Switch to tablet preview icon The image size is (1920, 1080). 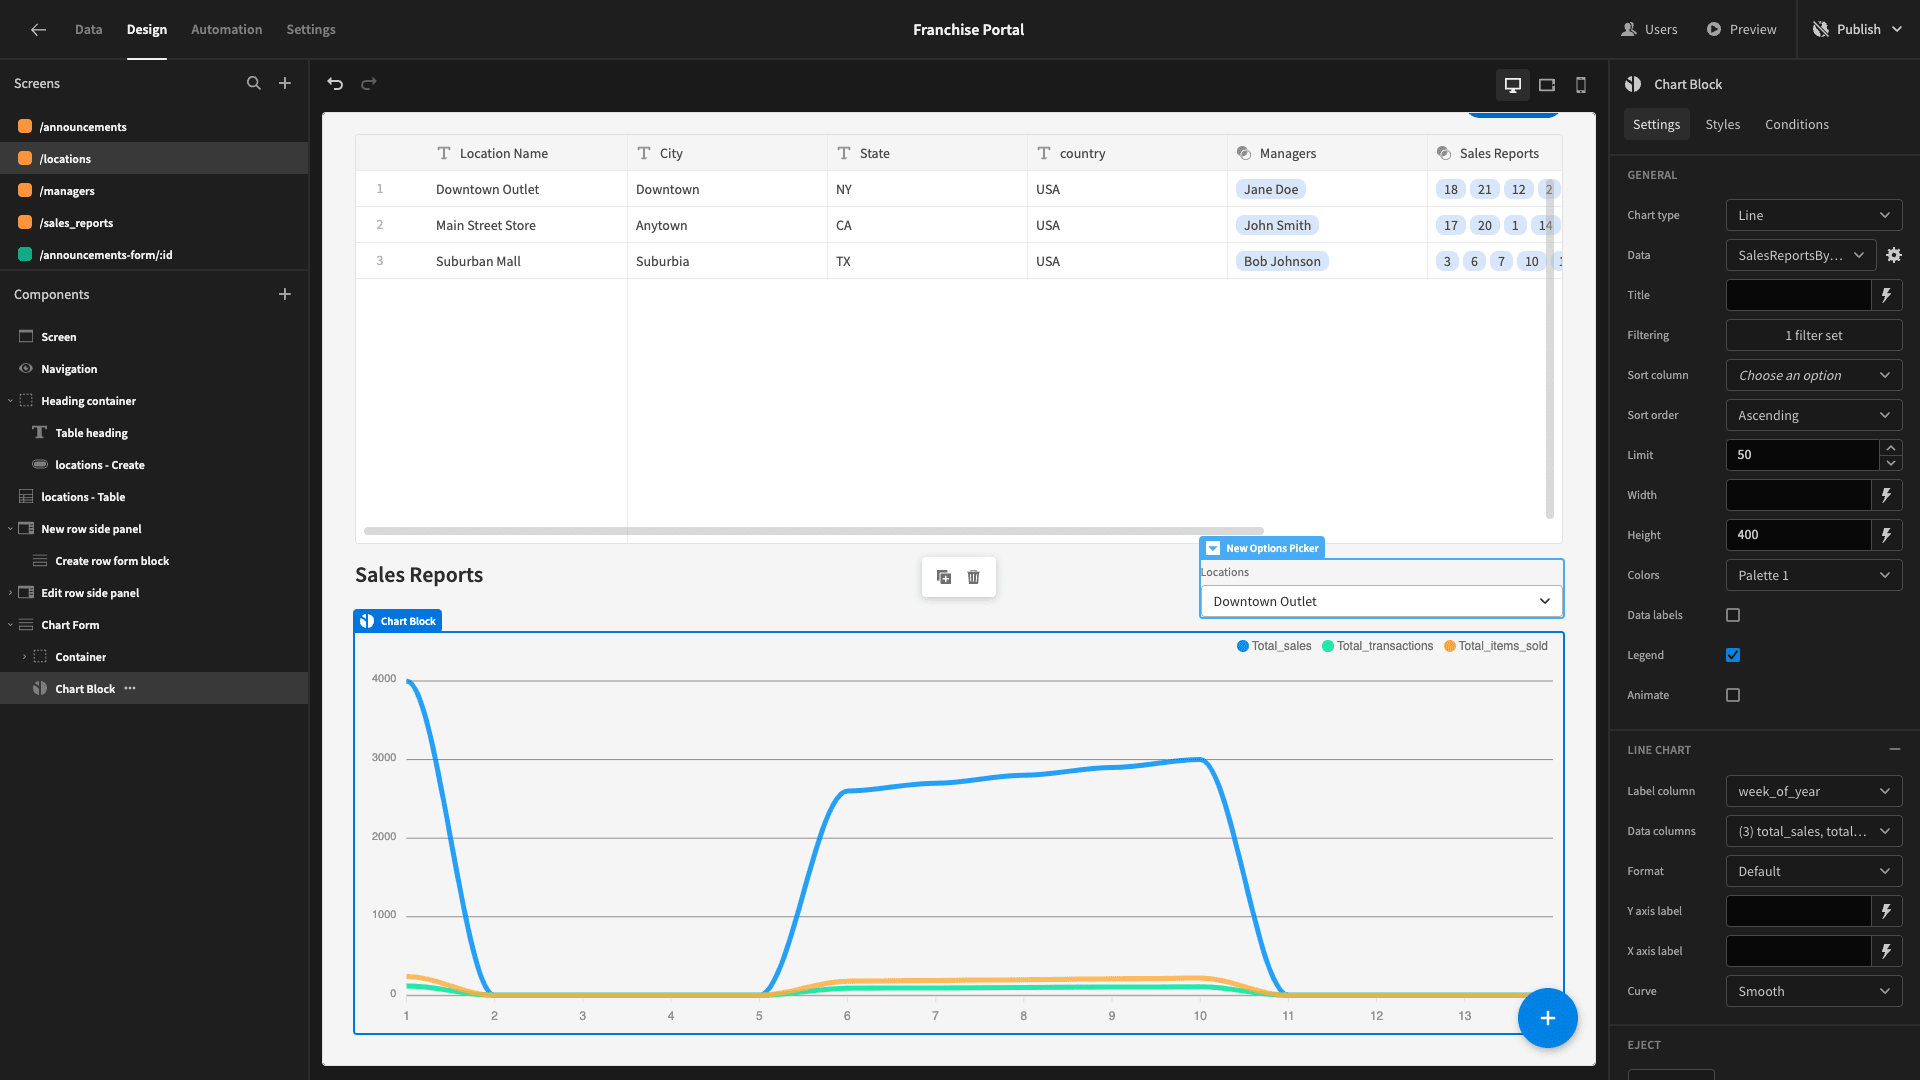point(1547,85)
